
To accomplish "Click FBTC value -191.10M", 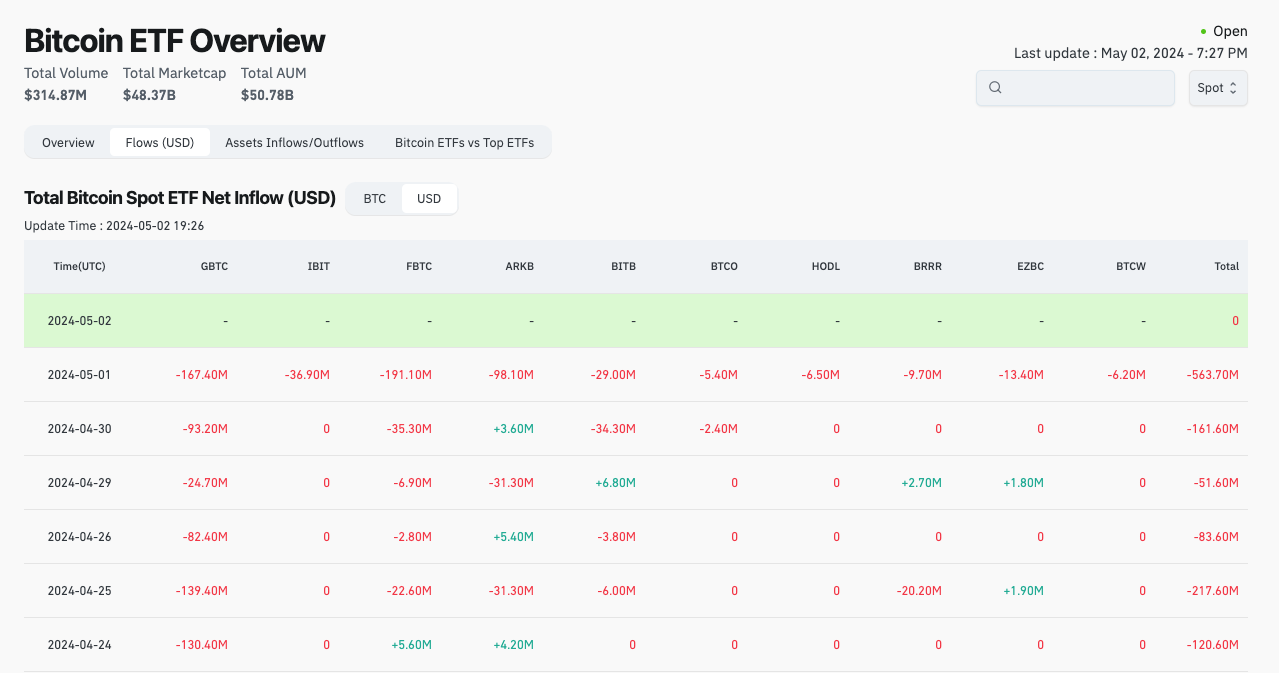I will [406, 375].
